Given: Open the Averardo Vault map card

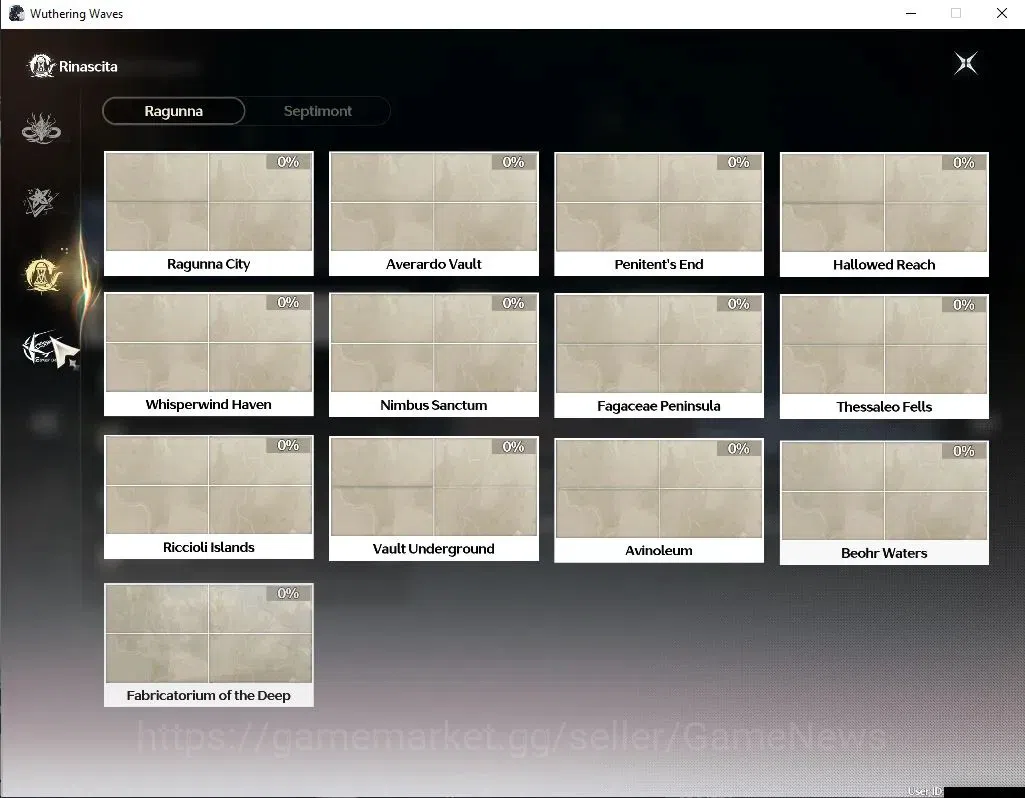Looking at the screenshot, I should pyautogui.click(x=433, y=214).
